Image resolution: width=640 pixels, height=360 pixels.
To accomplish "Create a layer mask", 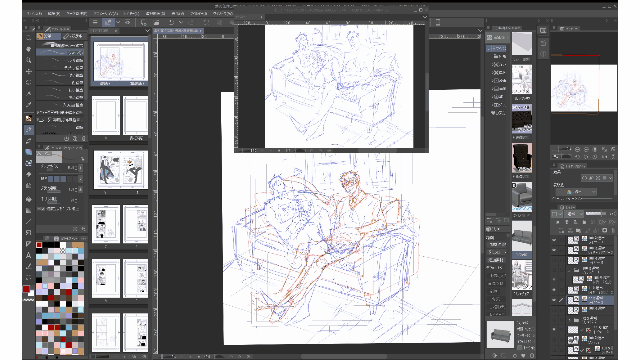I will click(x=604, y=230).
